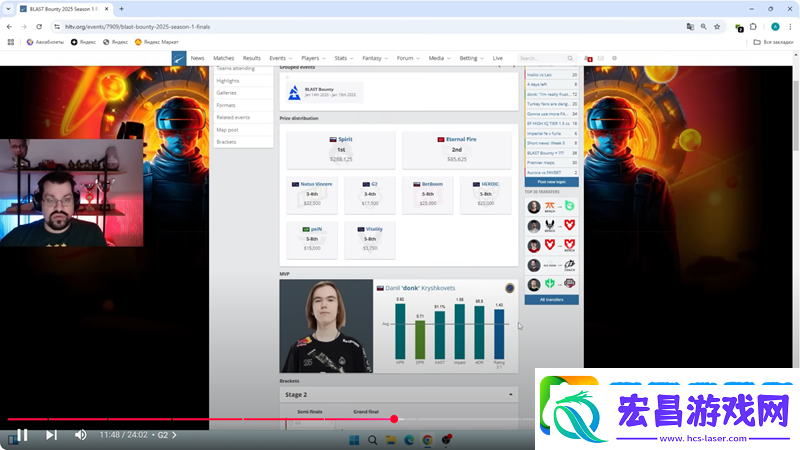This screenshot has height=450, width=800.
Task: Open the Eternal Fire 2nd place card
Action: 457,150
